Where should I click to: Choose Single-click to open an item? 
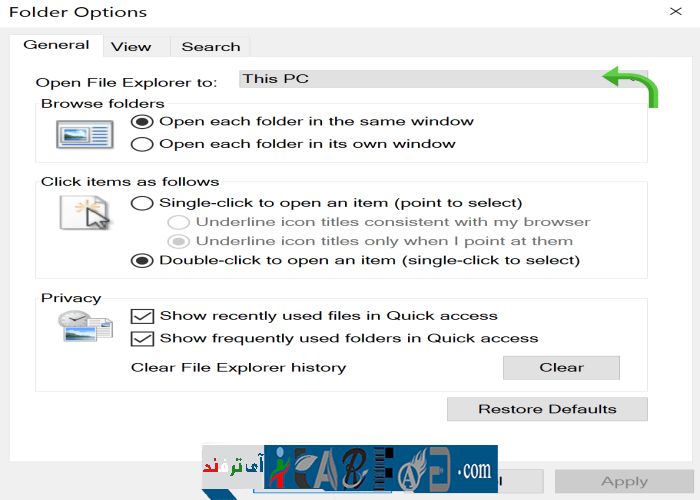pyautogui.click(x=143, y=203)
